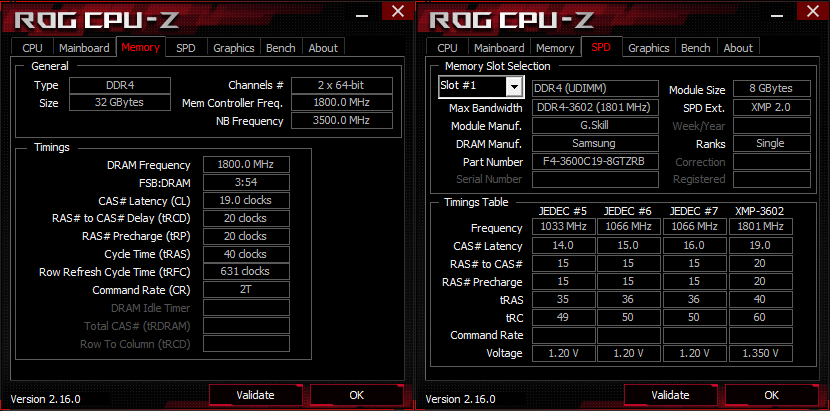The width and height of the screenshot is (830, 411).
Task: Open Mainboard tab in left window
Action: coord(84,48)
